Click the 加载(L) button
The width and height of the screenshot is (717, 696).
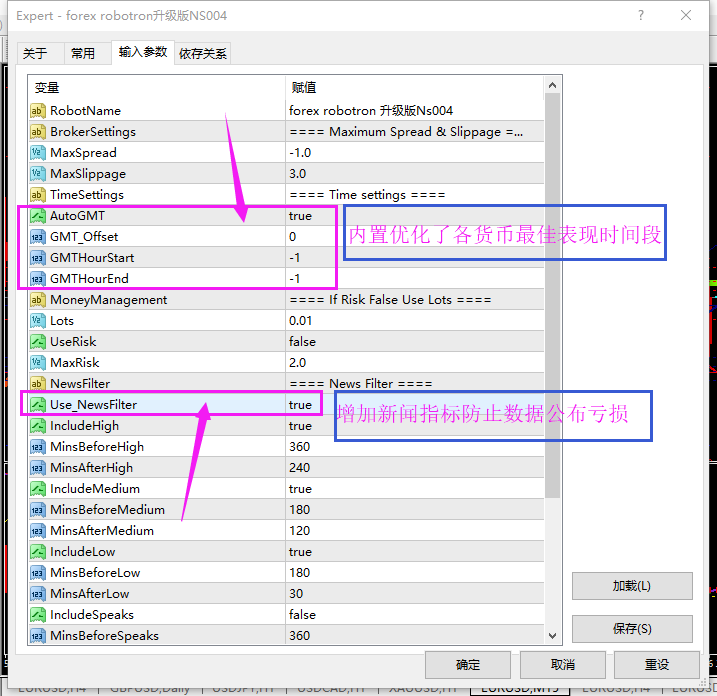632,586
